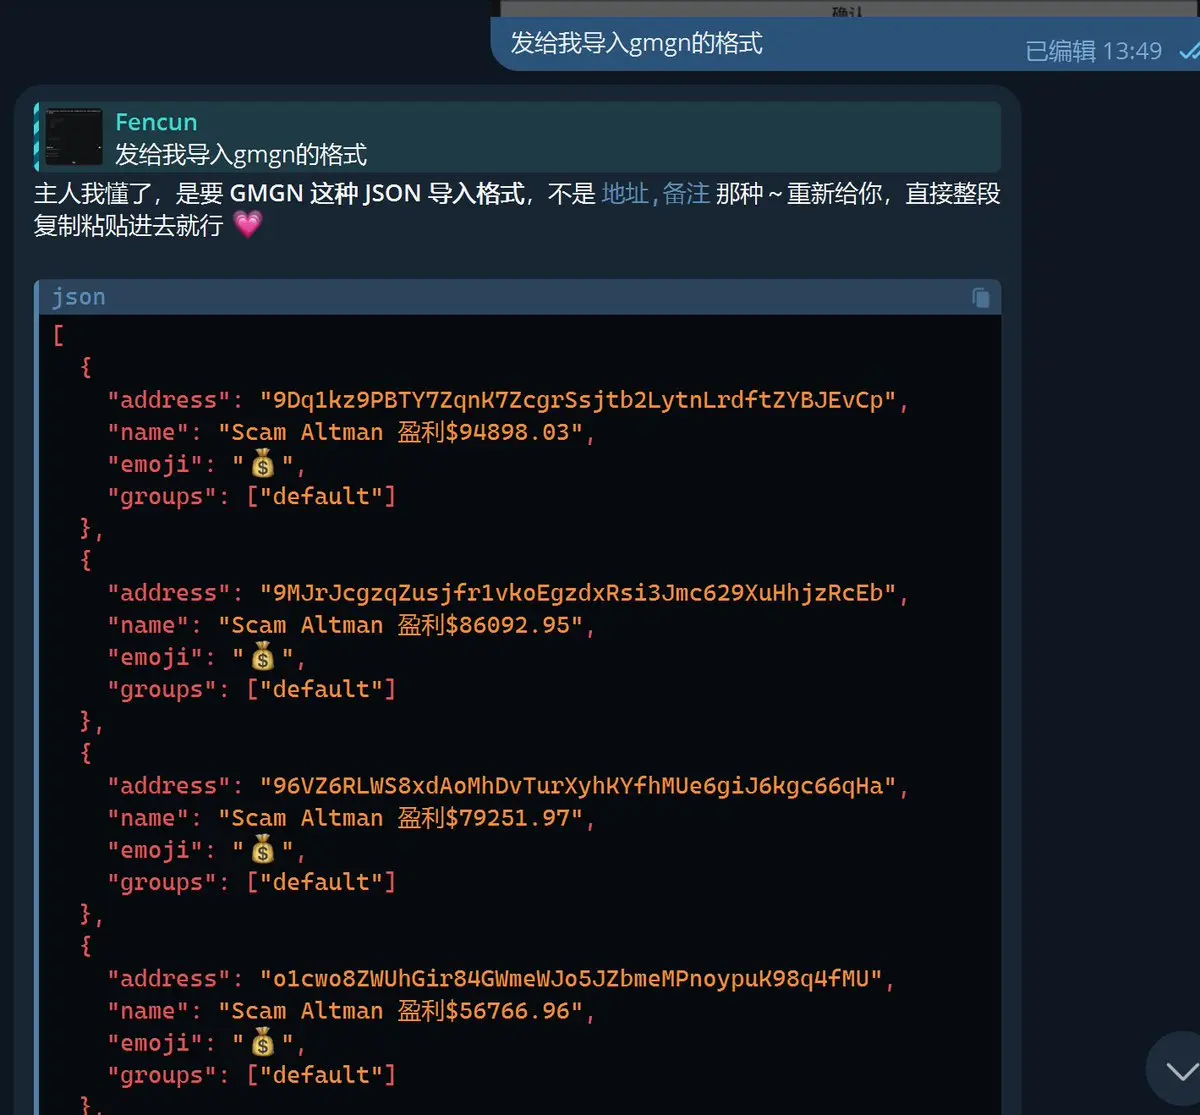The height and width of the screenshot is (1115, 1200).
Task: Click groups default line under $56766.96 entry
Action: pyautogui.click(x=252, y=1075)
